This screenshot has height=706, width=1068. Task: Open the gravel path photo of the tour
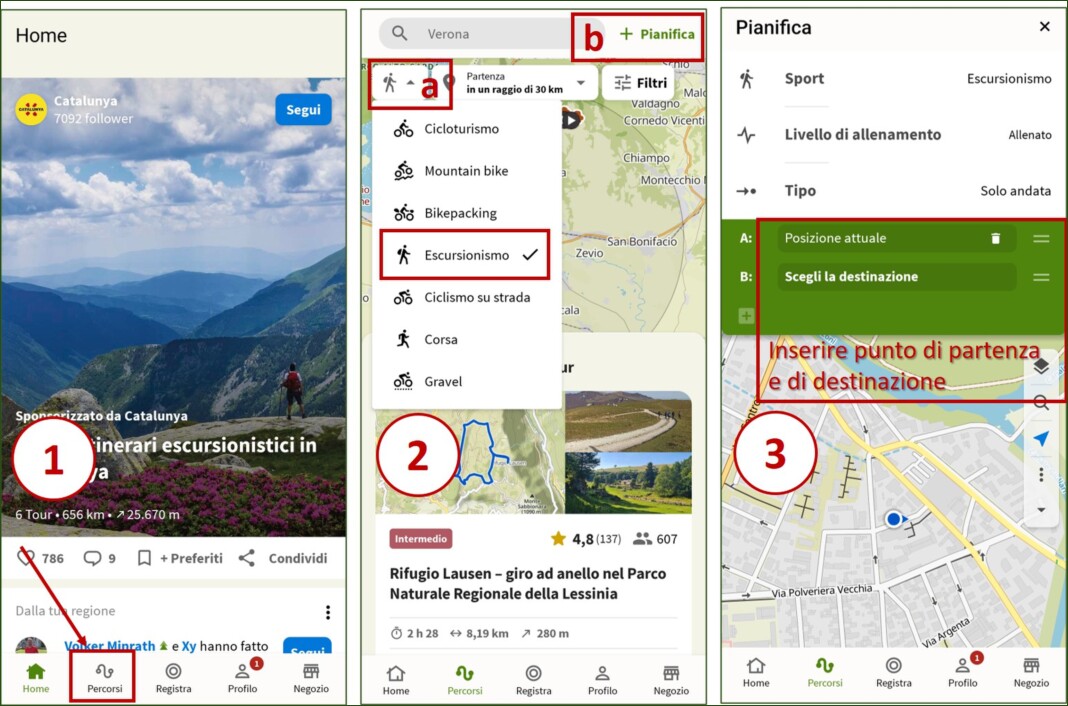point(628,421)
